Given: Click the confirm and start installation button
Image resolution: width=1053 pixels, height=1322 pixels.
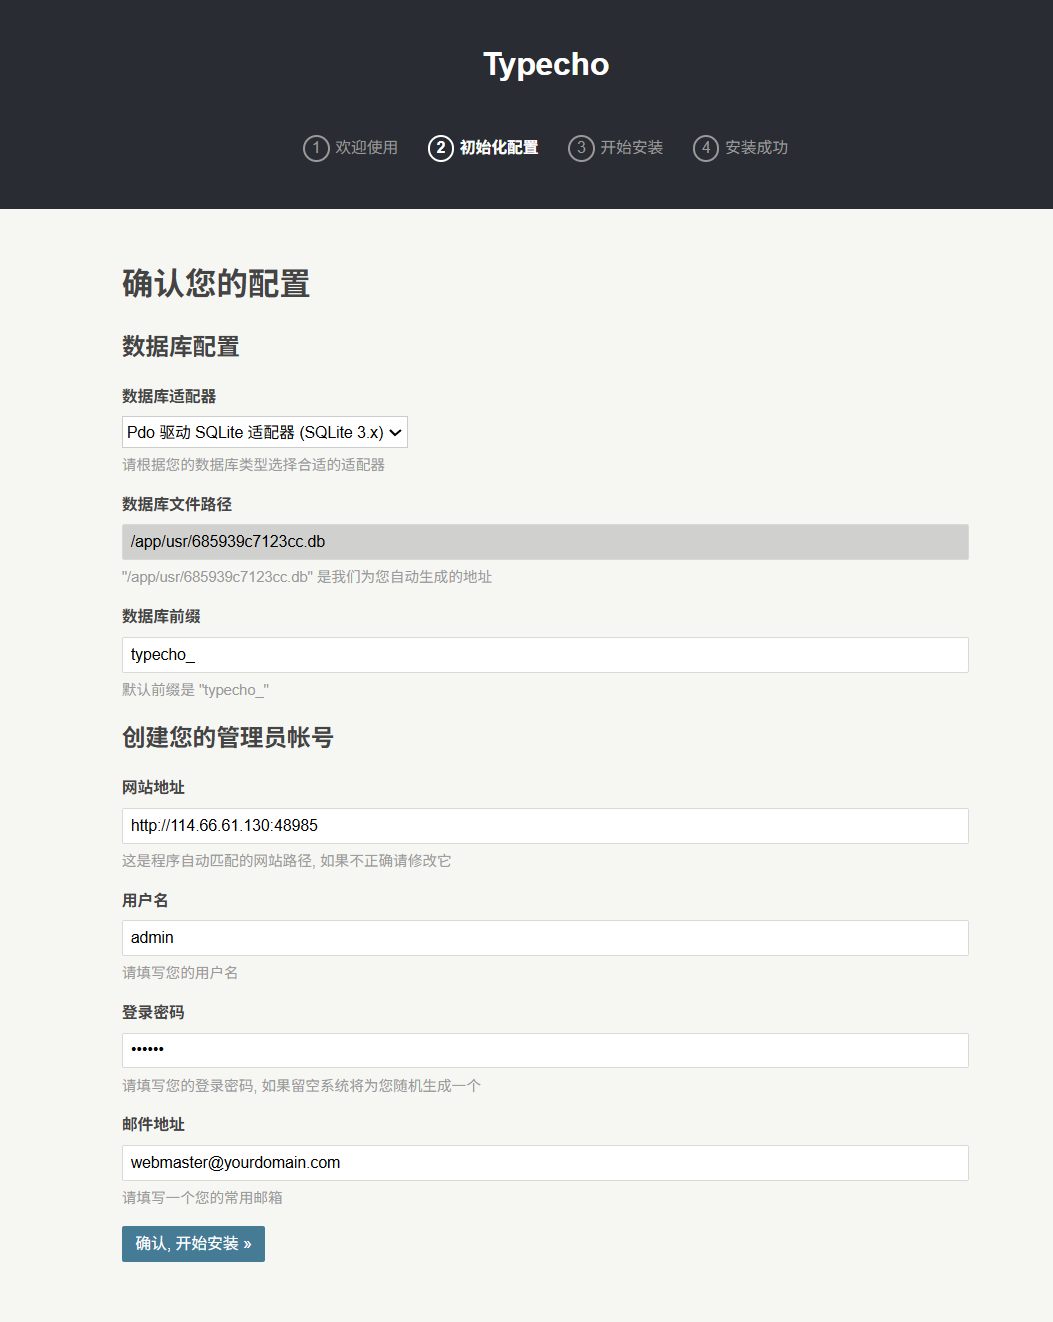Looking at the screenshot, I should click(x=193, y=1244).
